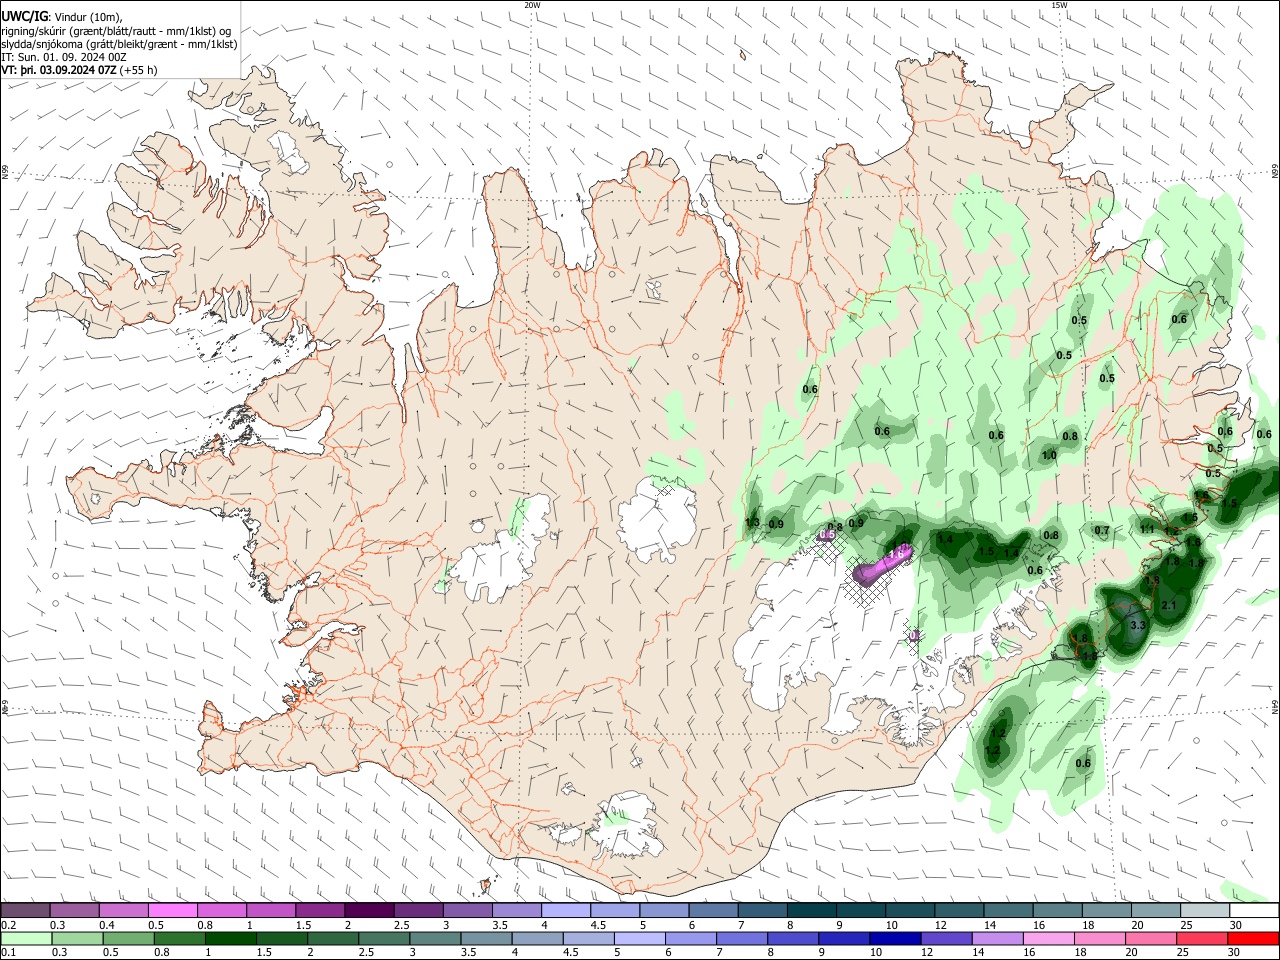This screenshot has width=1280, height=960.
Task: Click the pale gray 25 swatch in the top legend row
Action: (x=1204, y=911)
